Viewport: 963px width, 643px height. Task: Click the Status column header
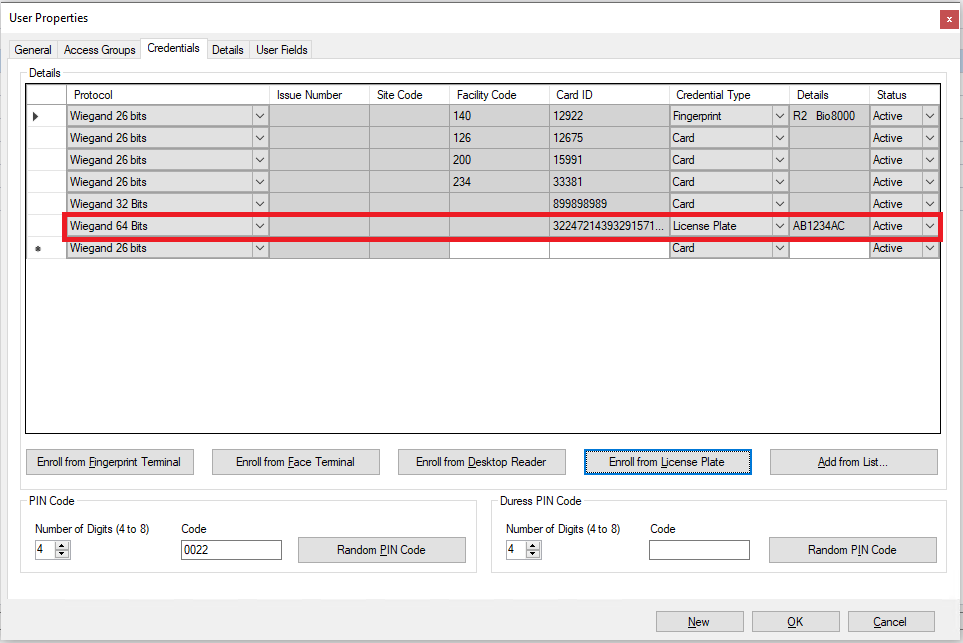click(x=905, y=95)
